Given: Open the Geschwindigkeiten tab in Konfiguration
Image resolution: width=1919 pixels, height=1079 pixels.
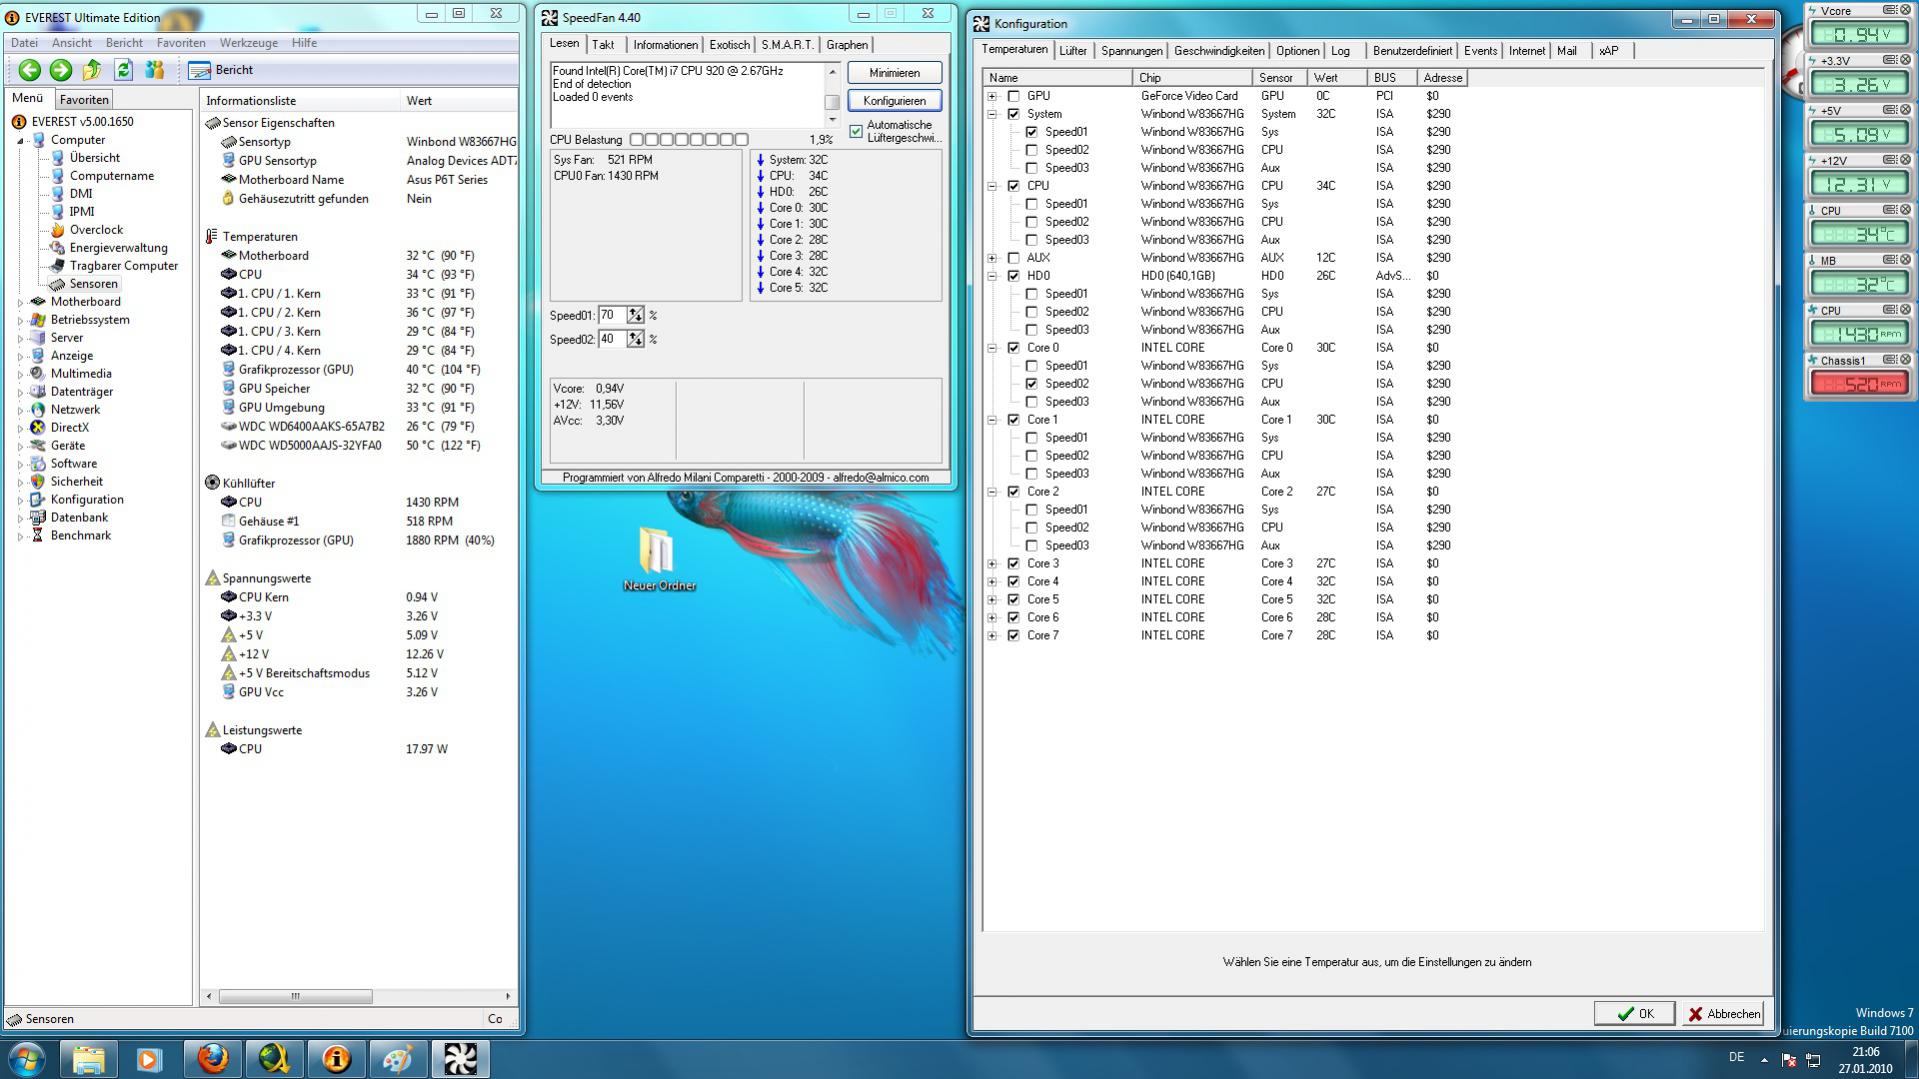Looking at the screenshot, I should coord(1219,51).
